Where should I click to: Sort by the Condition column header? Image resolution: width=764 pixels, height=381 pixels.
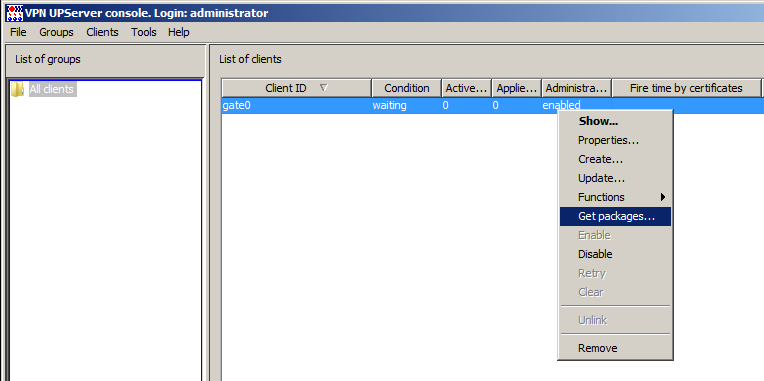(406, 88)
